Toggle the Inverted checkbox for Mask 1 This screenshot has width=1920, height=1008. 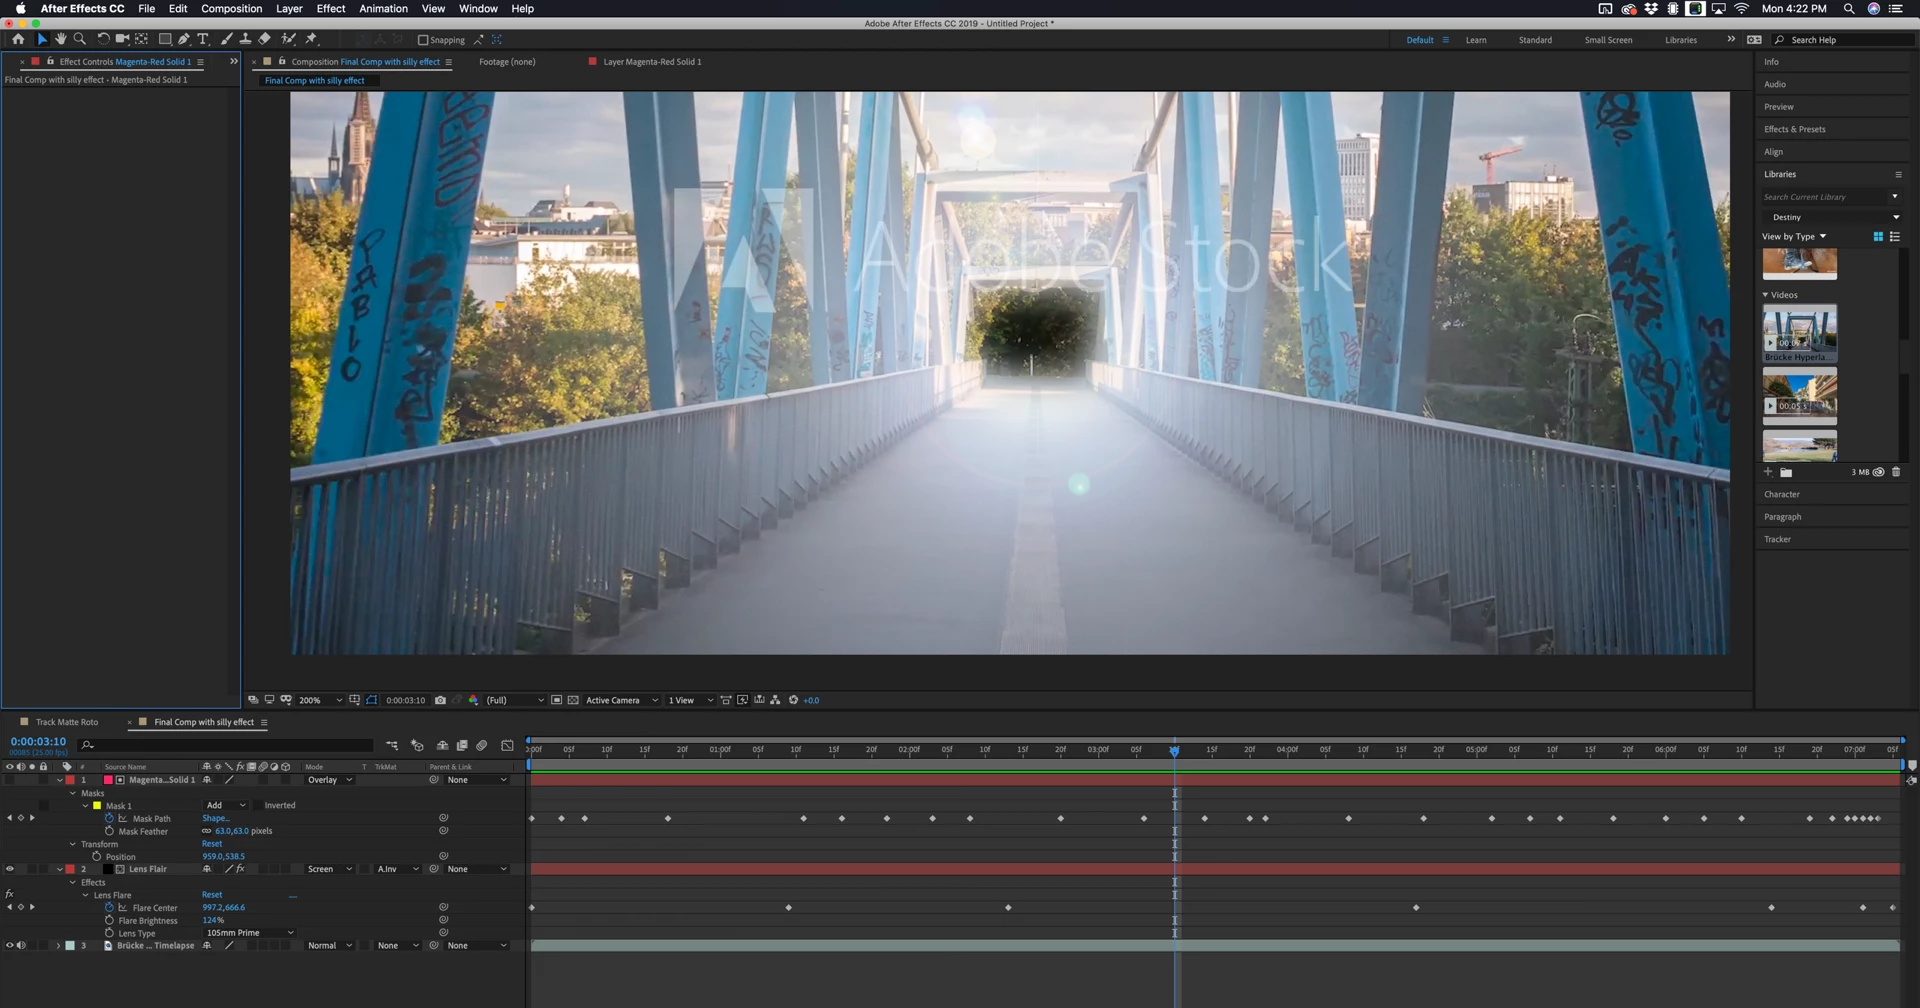[258, 805]
